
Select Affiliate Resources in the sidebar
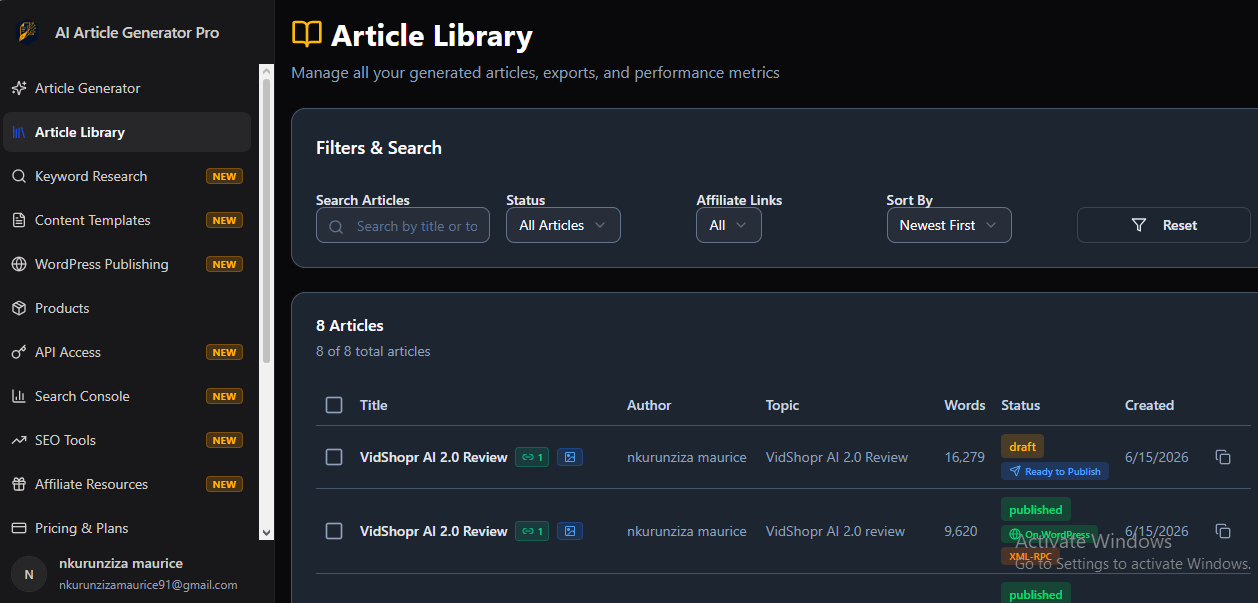pos(127,484)
